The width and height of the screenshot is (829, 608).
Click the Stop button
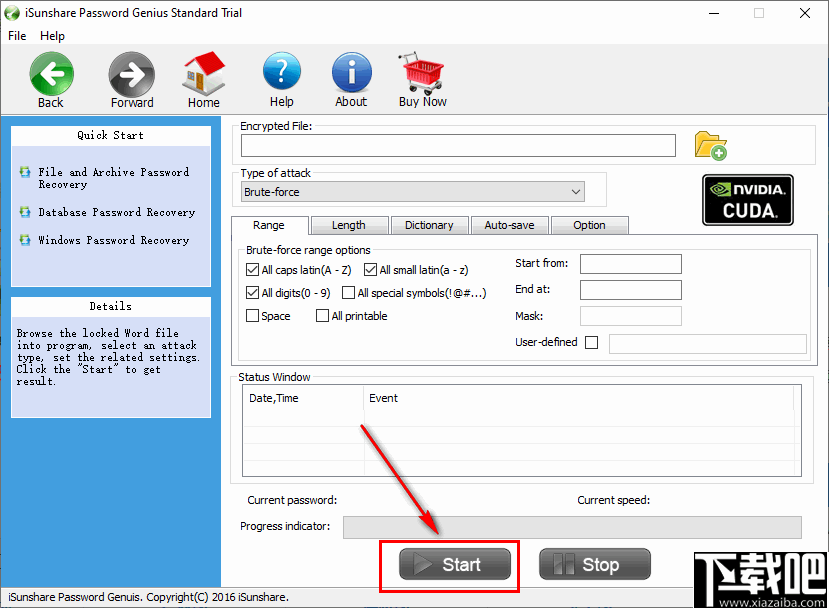[x=595, y=564]
